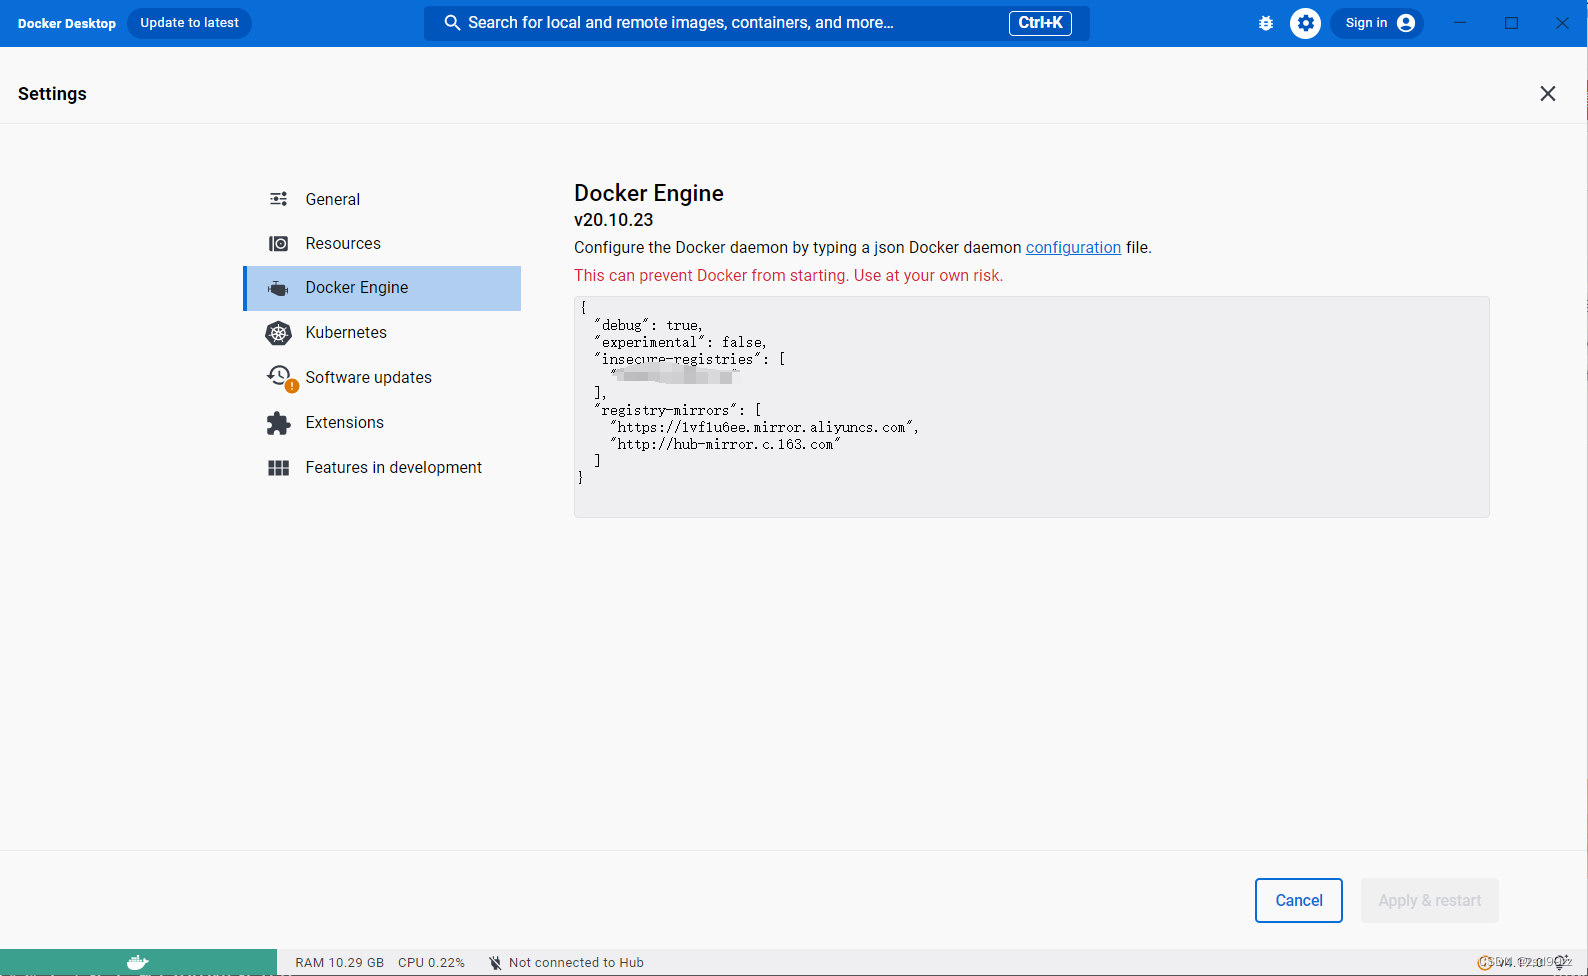This screenshot has height=976, width=1588.
Task: Open General settings
Action: click(382, 199)
